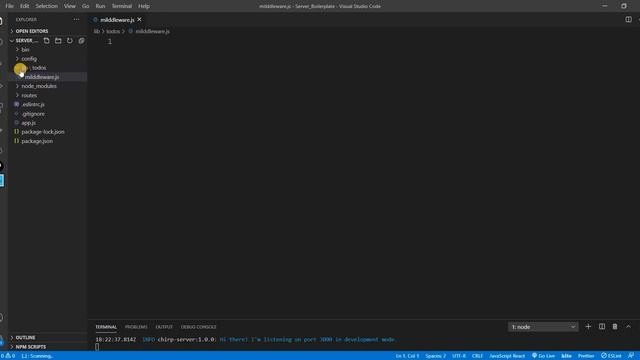Click the Go Live status bar button
Viewport: 640px width, 360px height.
(543, 356)
